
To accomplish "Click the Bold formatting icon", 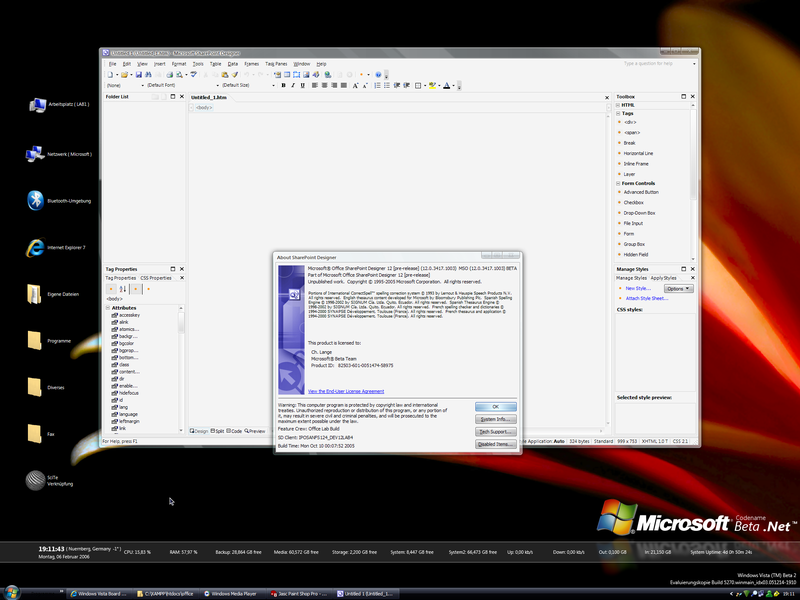I will click(x=284, y=86).
